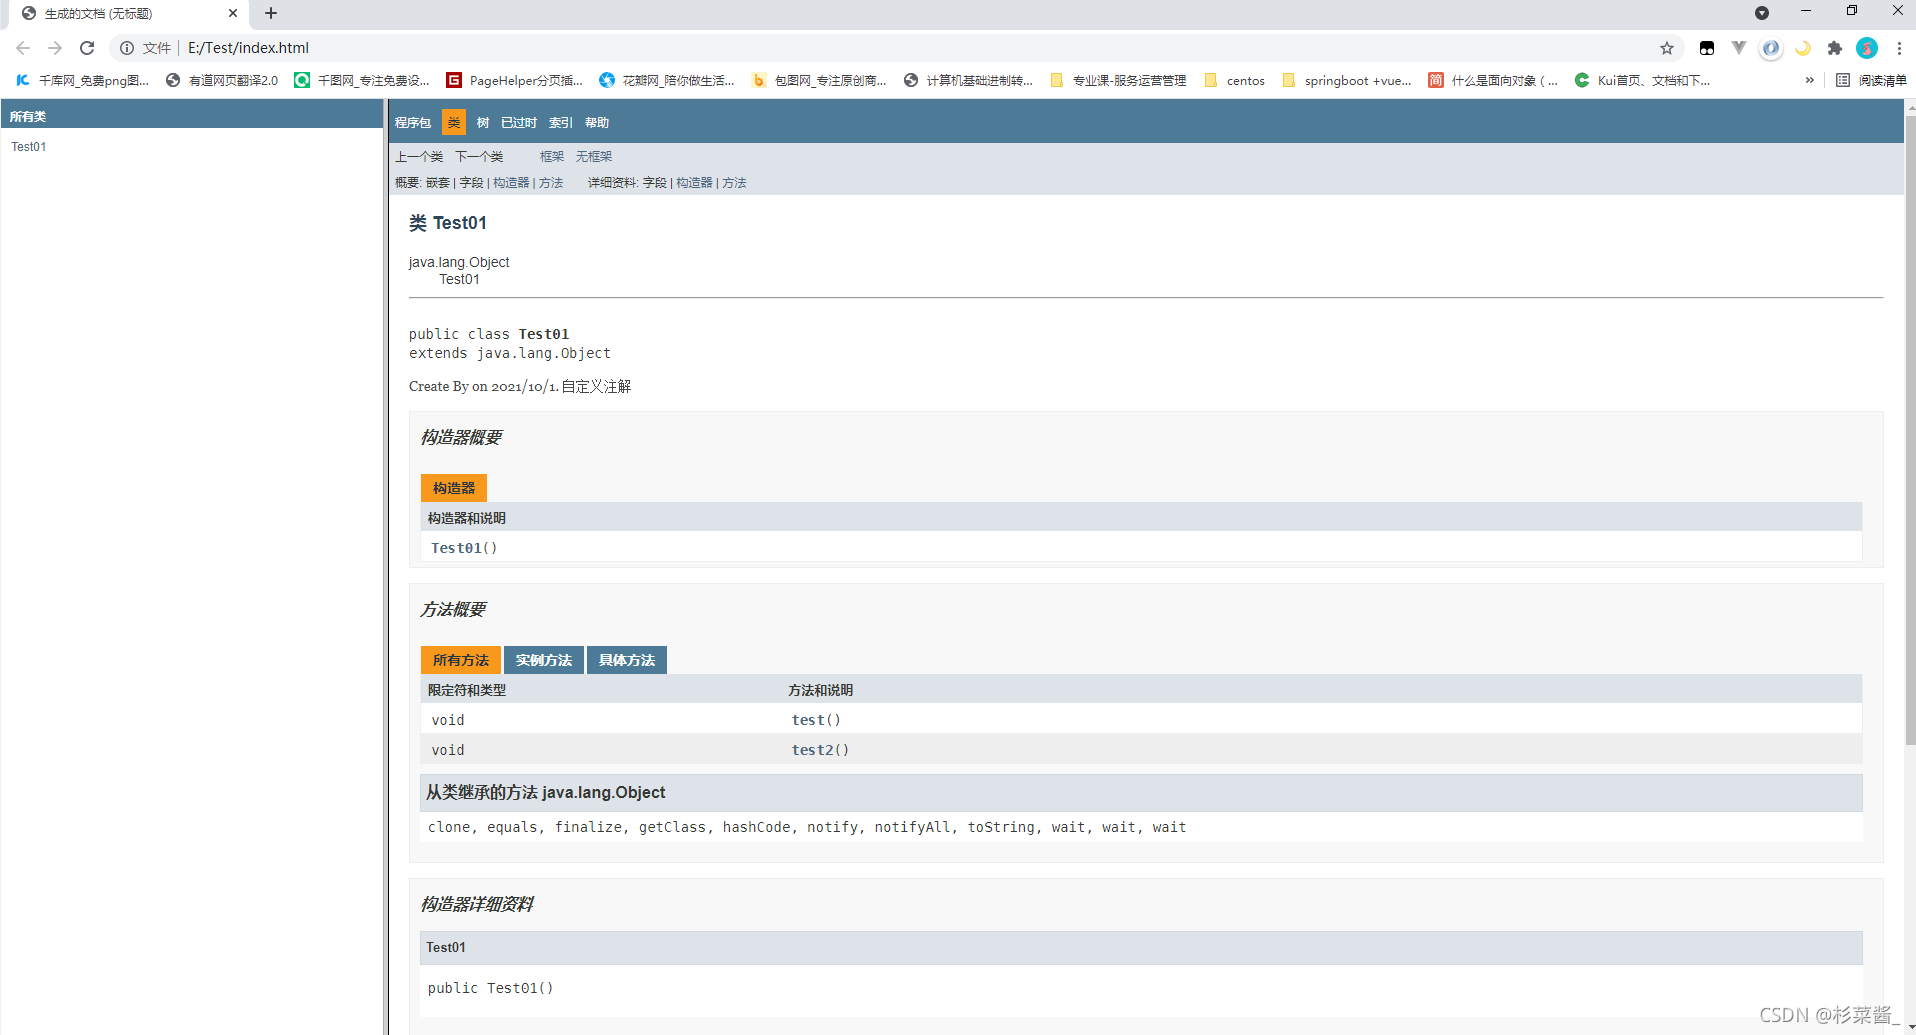1916x1035 pixels.
Task: Go back with the browser back arrow
Action: (23, 48)
